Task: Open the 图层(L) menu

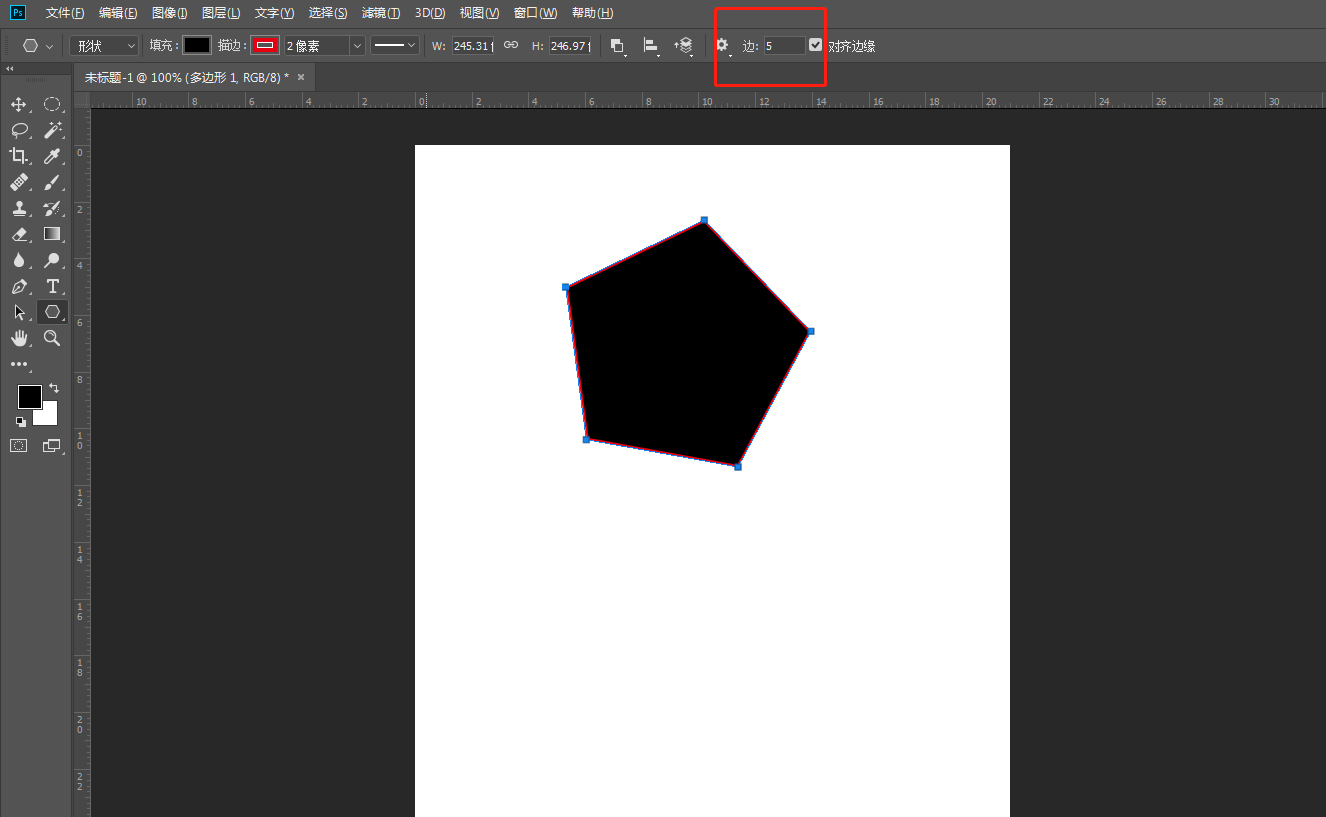Action: click(x=221, y=13)
